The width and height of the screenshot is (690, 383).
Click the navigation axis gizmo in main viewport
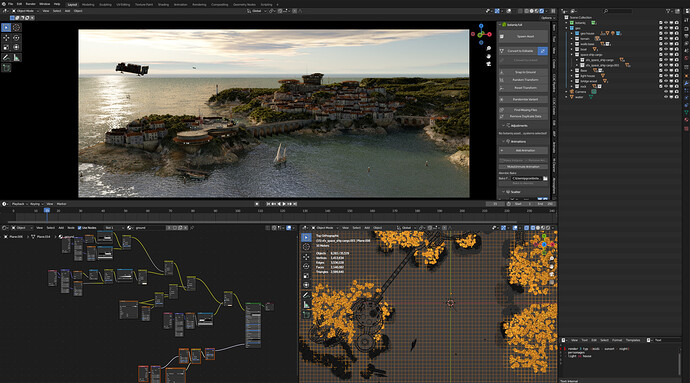(481, 34)
